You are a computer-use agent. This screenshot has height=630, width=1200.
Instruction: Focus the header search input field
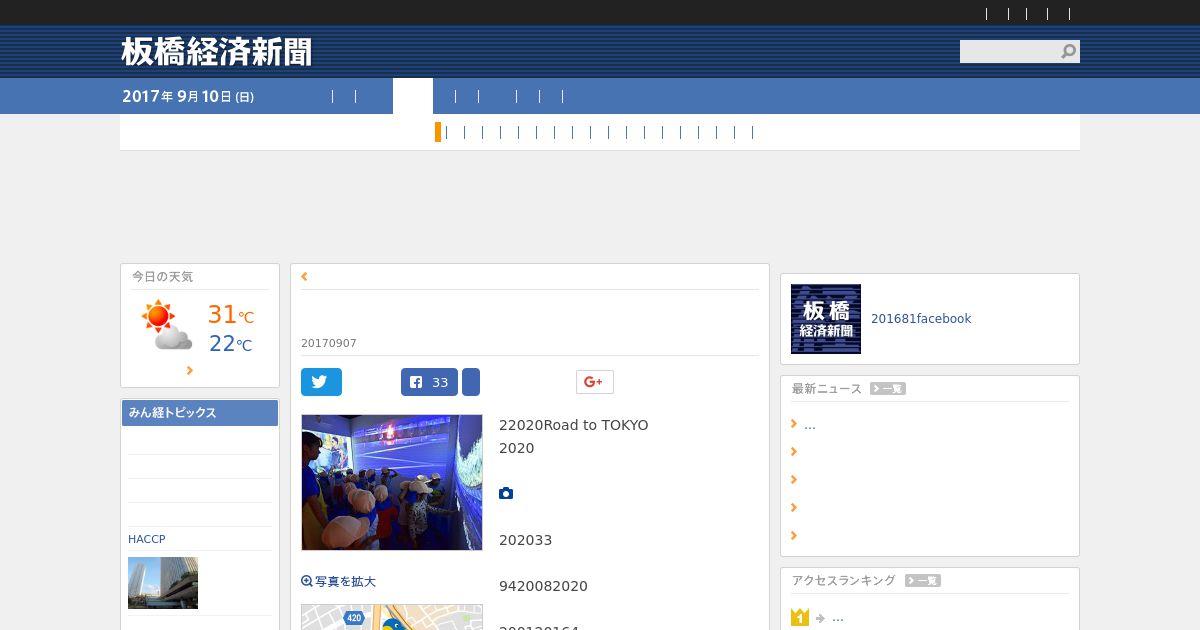click(1010, 51)
